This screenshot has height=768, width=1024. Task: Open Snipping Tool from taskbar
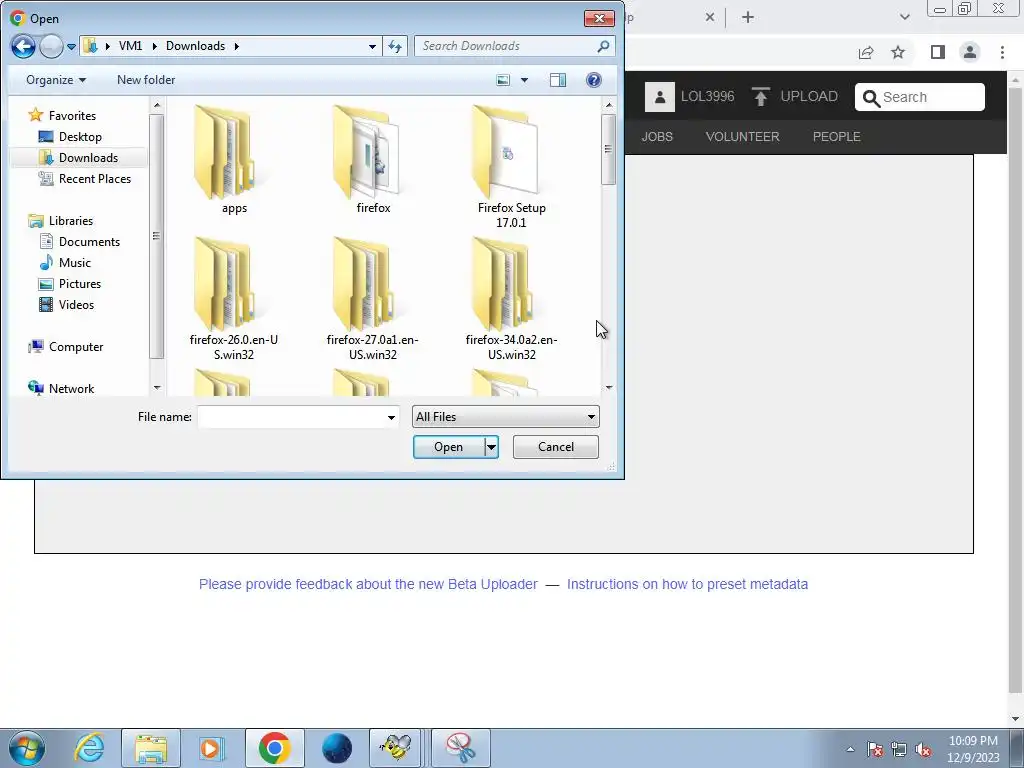(x=460, y=748)
